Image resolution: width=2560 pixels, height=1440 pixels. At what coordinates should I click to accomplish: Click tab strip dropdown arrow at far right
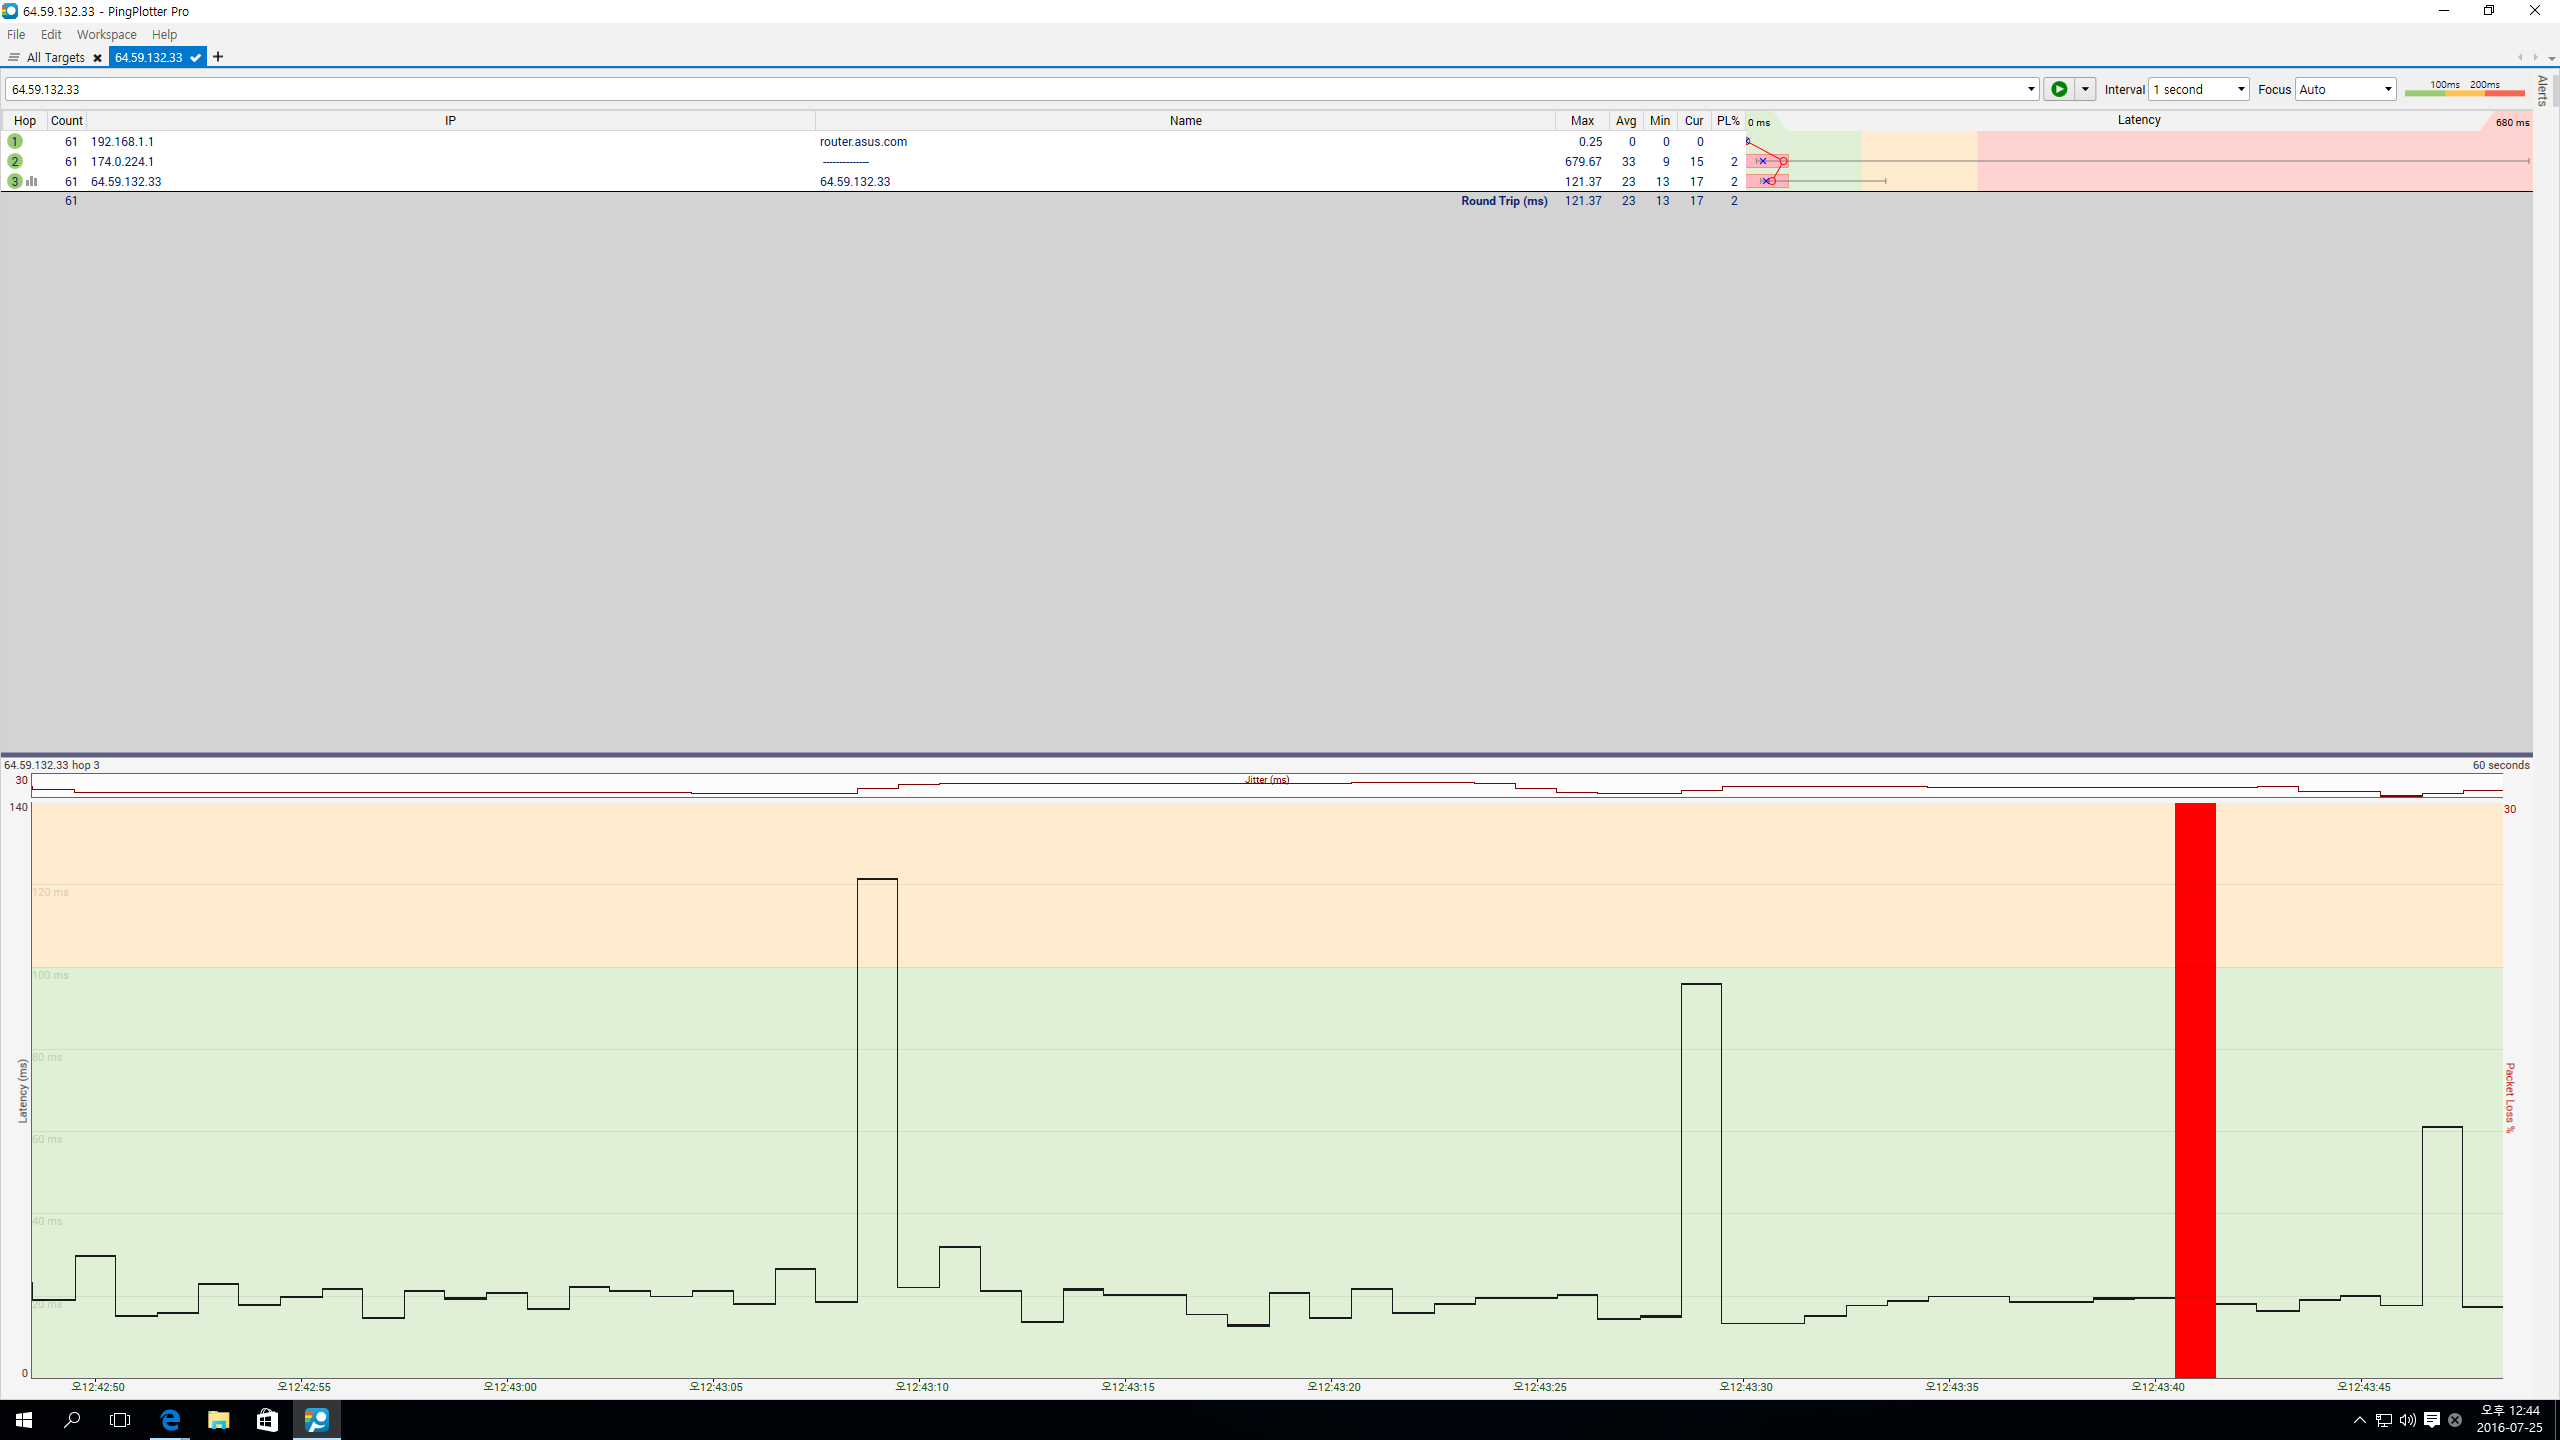tap(2552, 58)
